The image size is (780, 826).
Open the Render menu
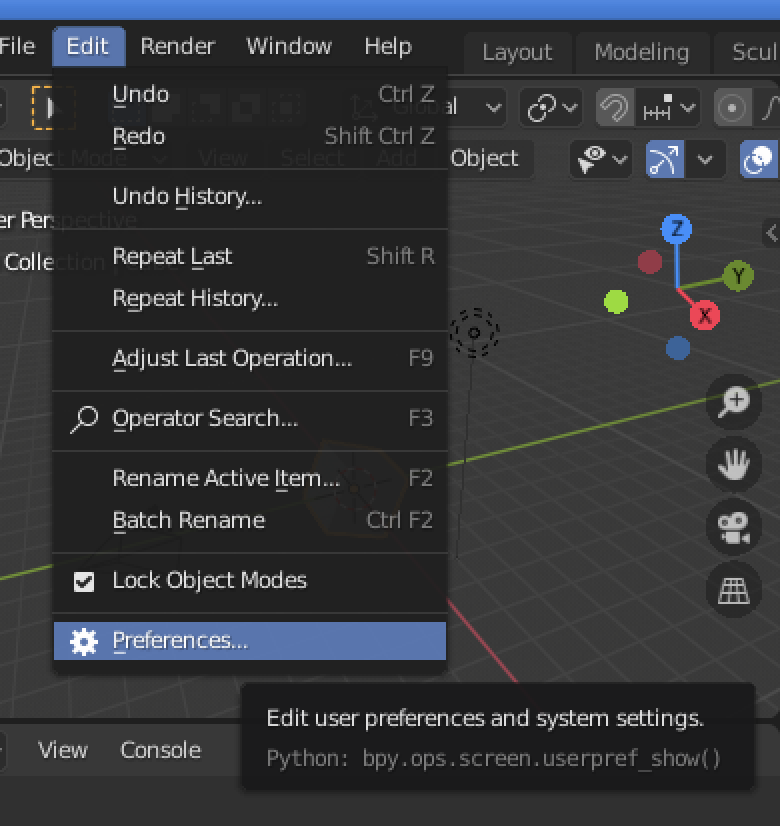tap(178, 46)
